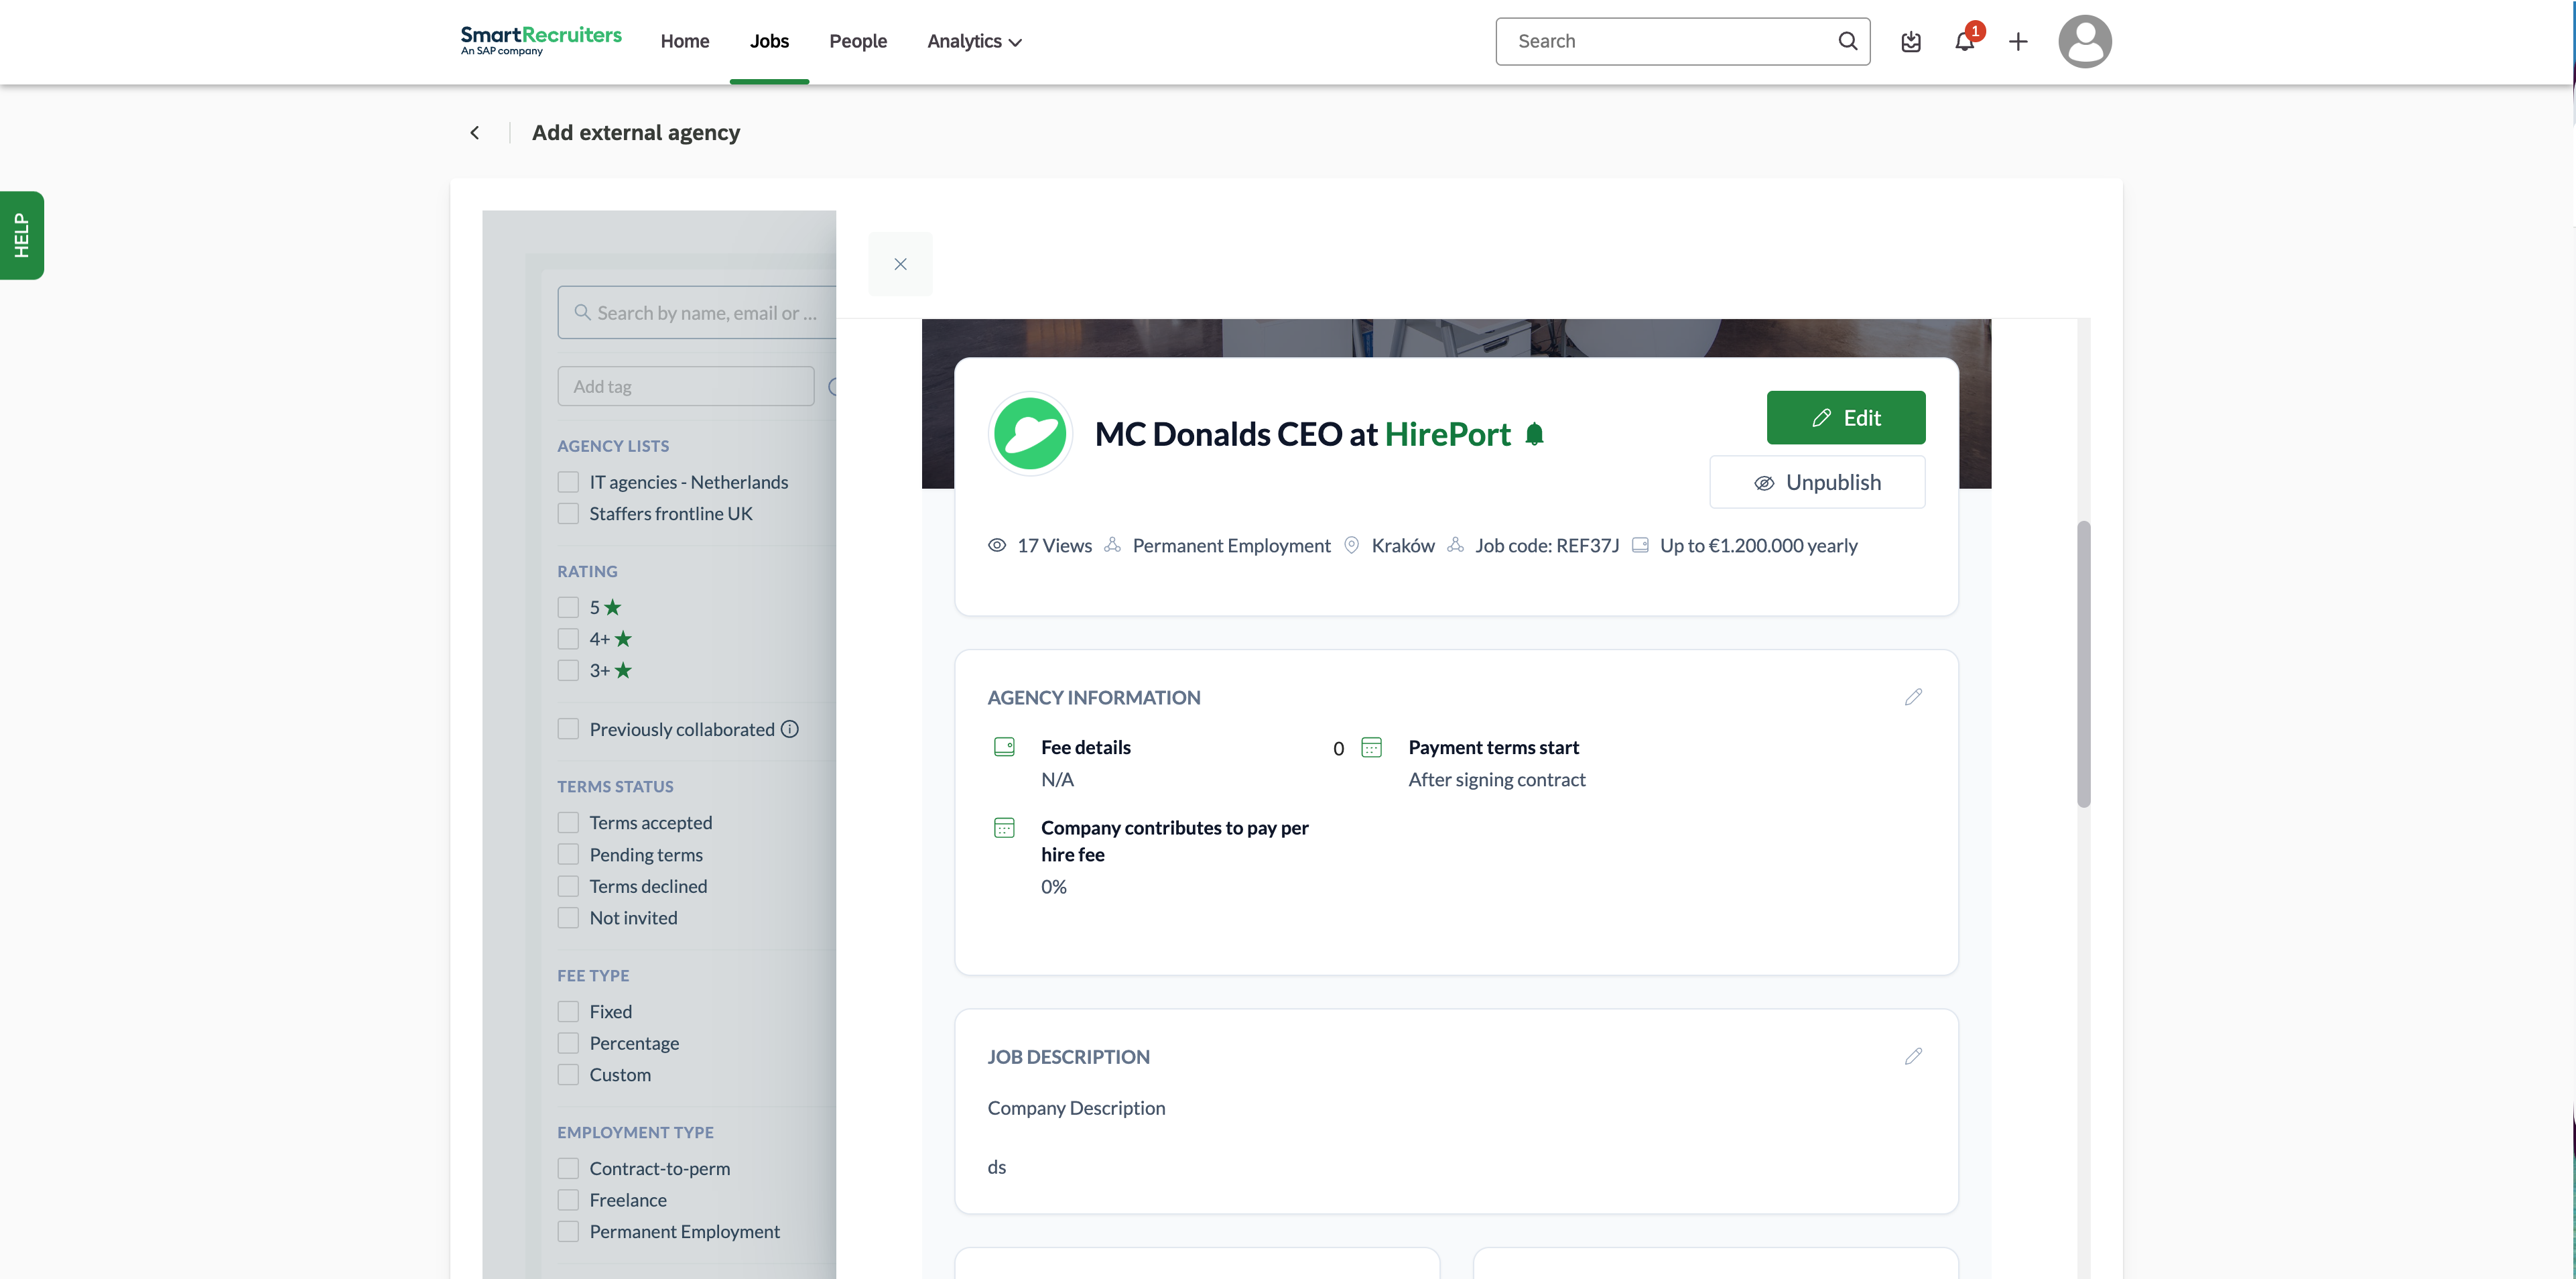Edit Job Description with pencil icon

(1913, 1056)
